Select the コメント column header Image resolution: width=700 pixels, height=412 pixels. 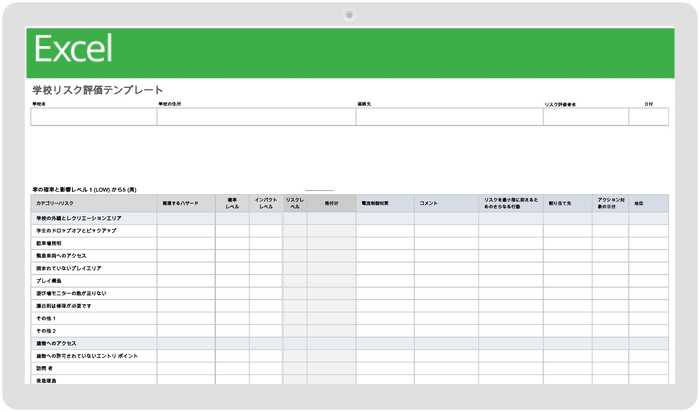click(446, 203)
